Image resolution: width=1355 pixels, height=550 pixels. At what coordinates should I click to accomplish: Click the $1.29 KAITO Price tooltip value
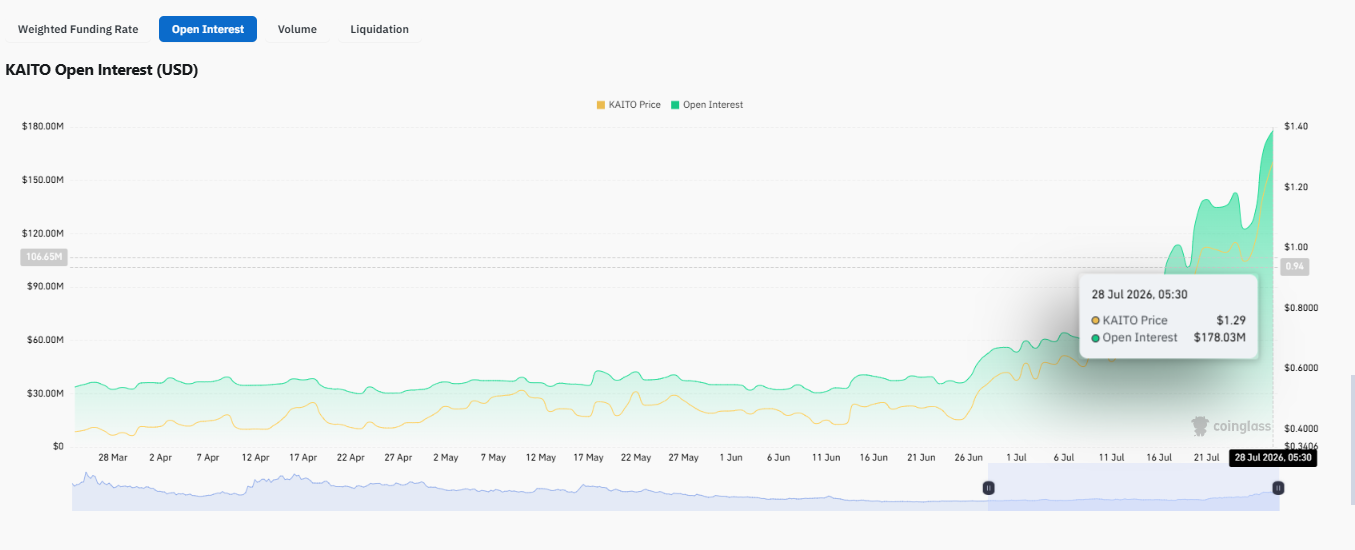[x=1231, y=320]
